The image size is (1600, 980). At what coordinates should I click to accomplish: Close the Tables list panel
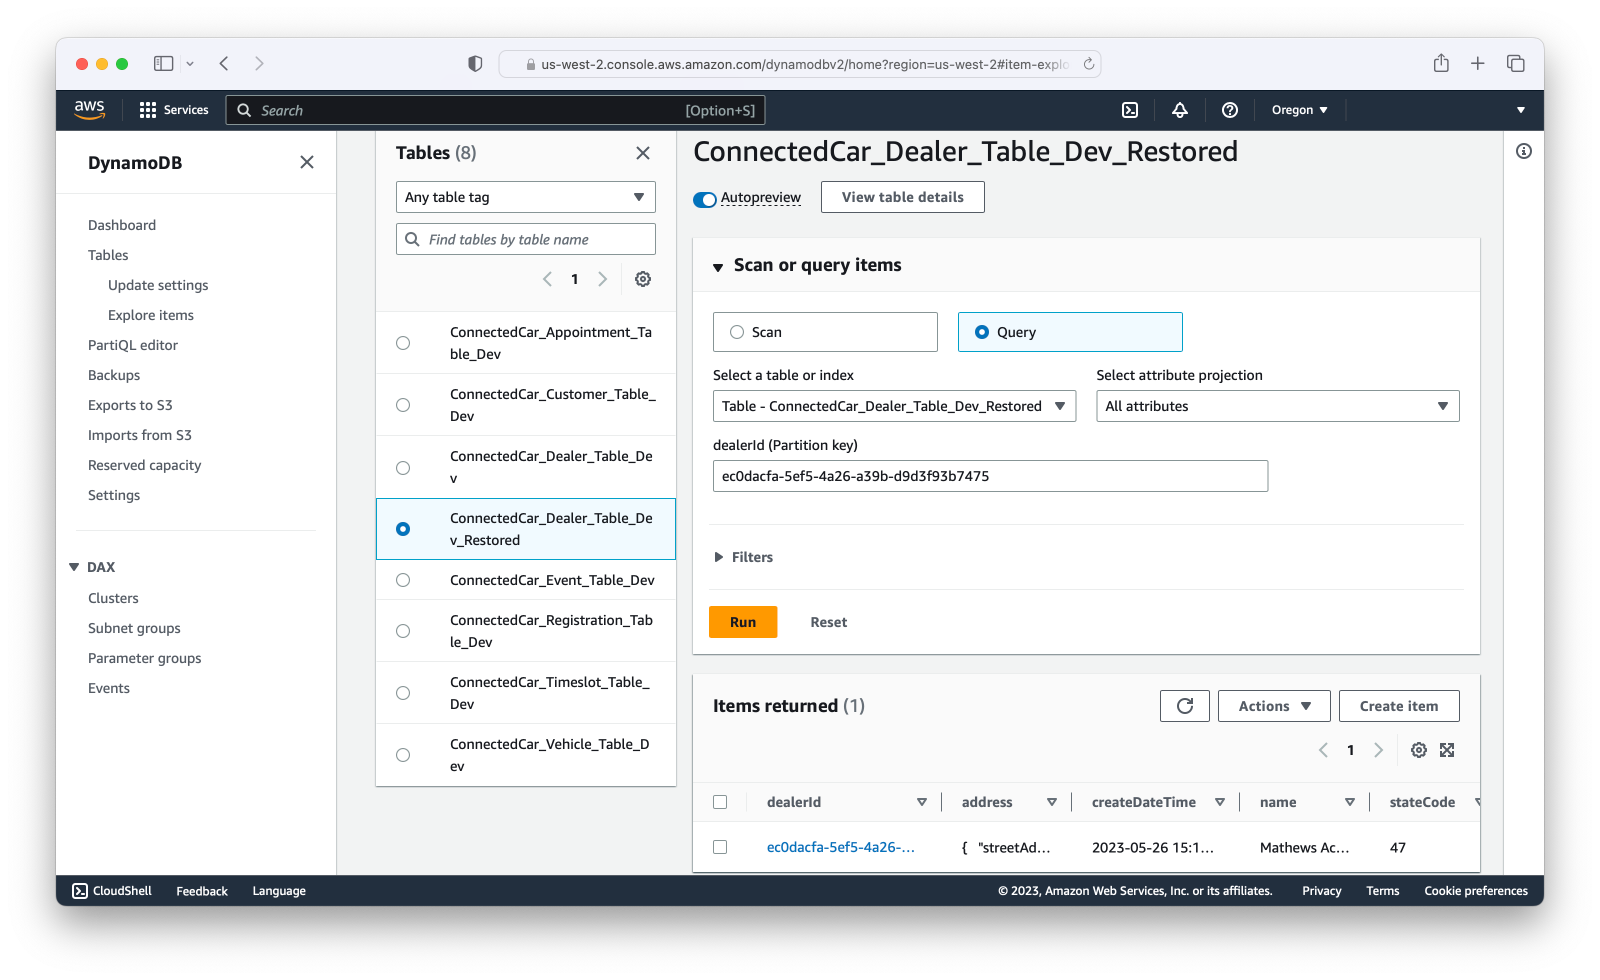[x=643, y=153]
